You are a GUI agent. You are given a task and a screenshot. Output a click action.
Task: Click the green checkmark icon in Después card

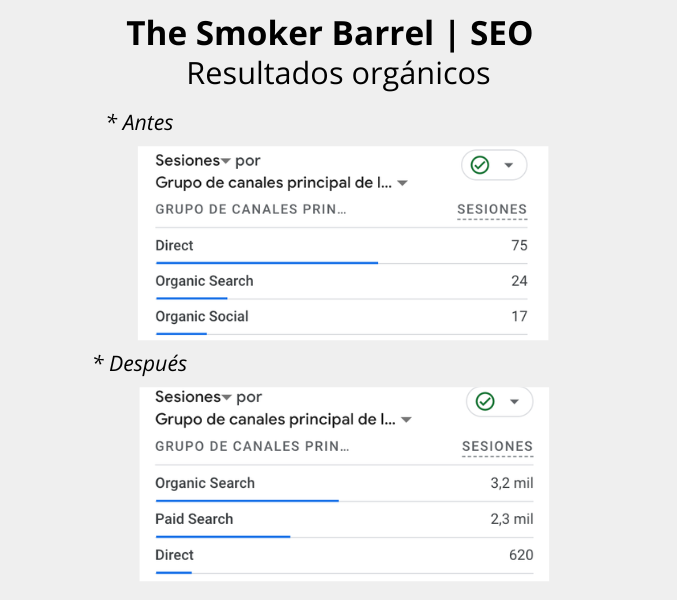click(485, 401)
